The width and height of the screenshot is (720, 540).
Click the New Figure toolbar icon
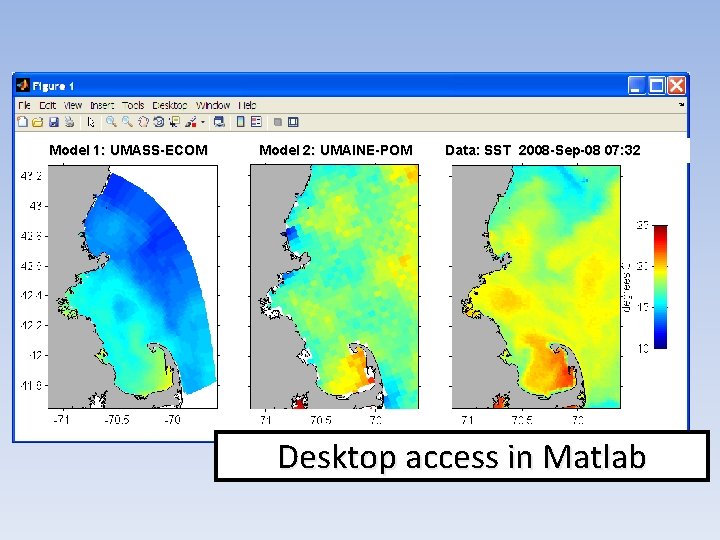coord(22,122)
